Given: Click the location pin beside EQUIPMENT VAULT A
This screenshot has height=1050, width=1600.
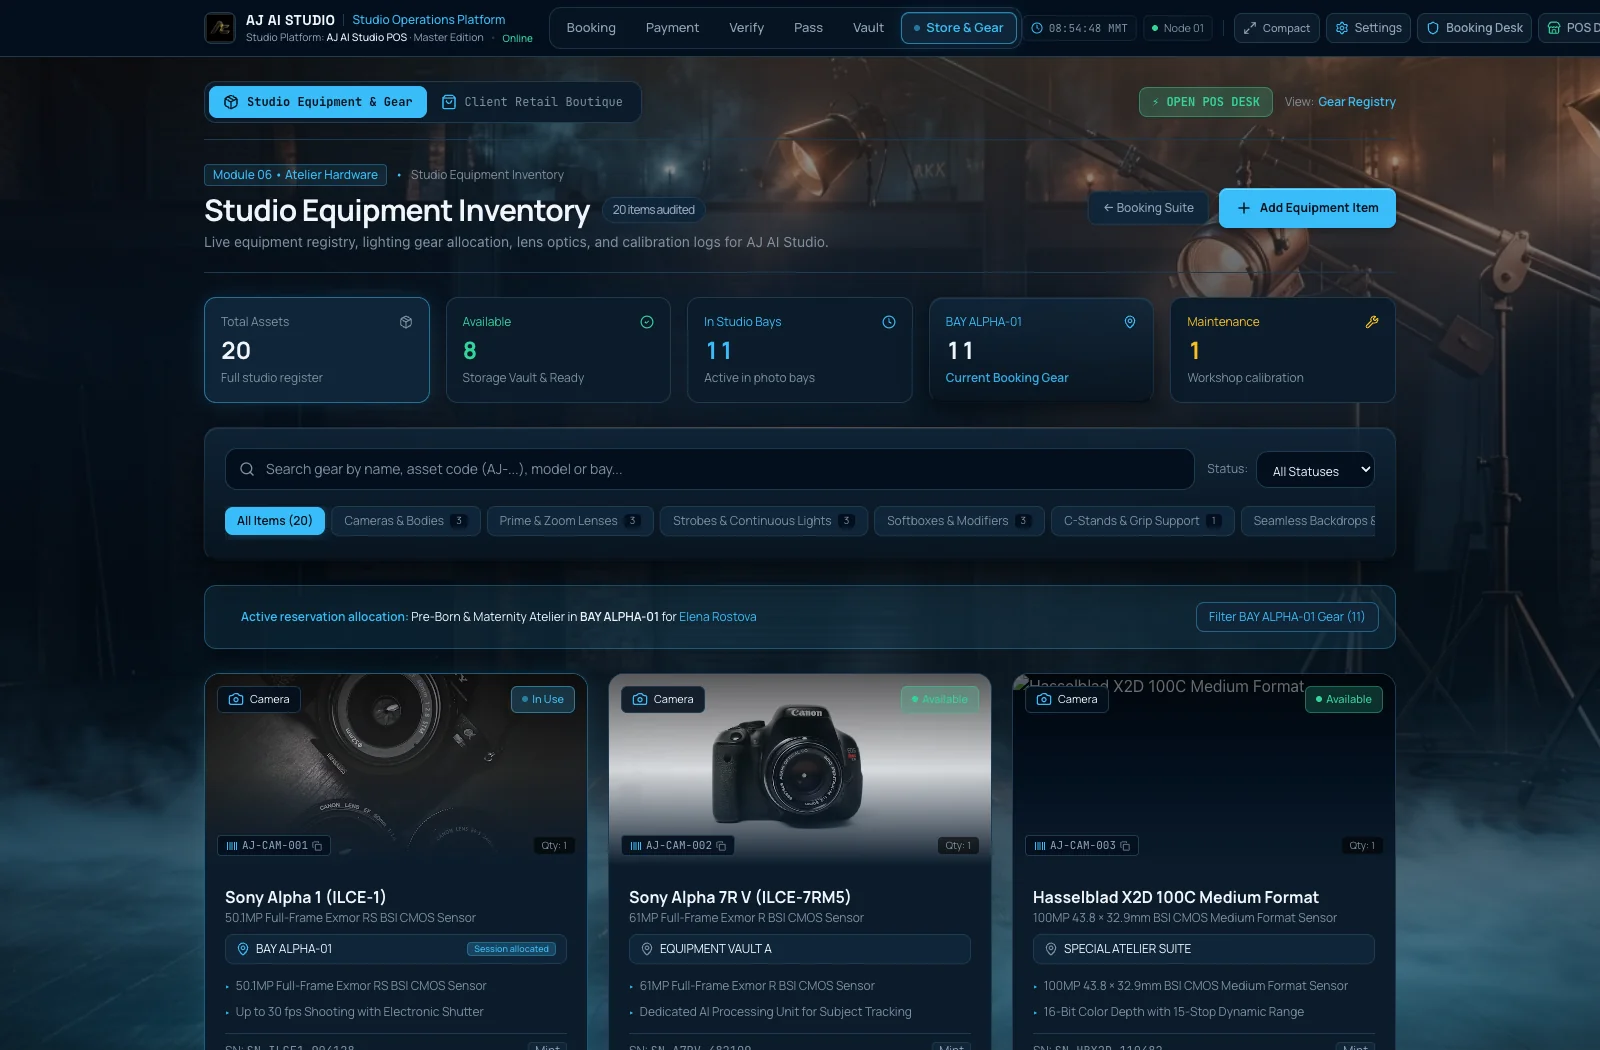Looking at the screenshot, I should 647,949.
